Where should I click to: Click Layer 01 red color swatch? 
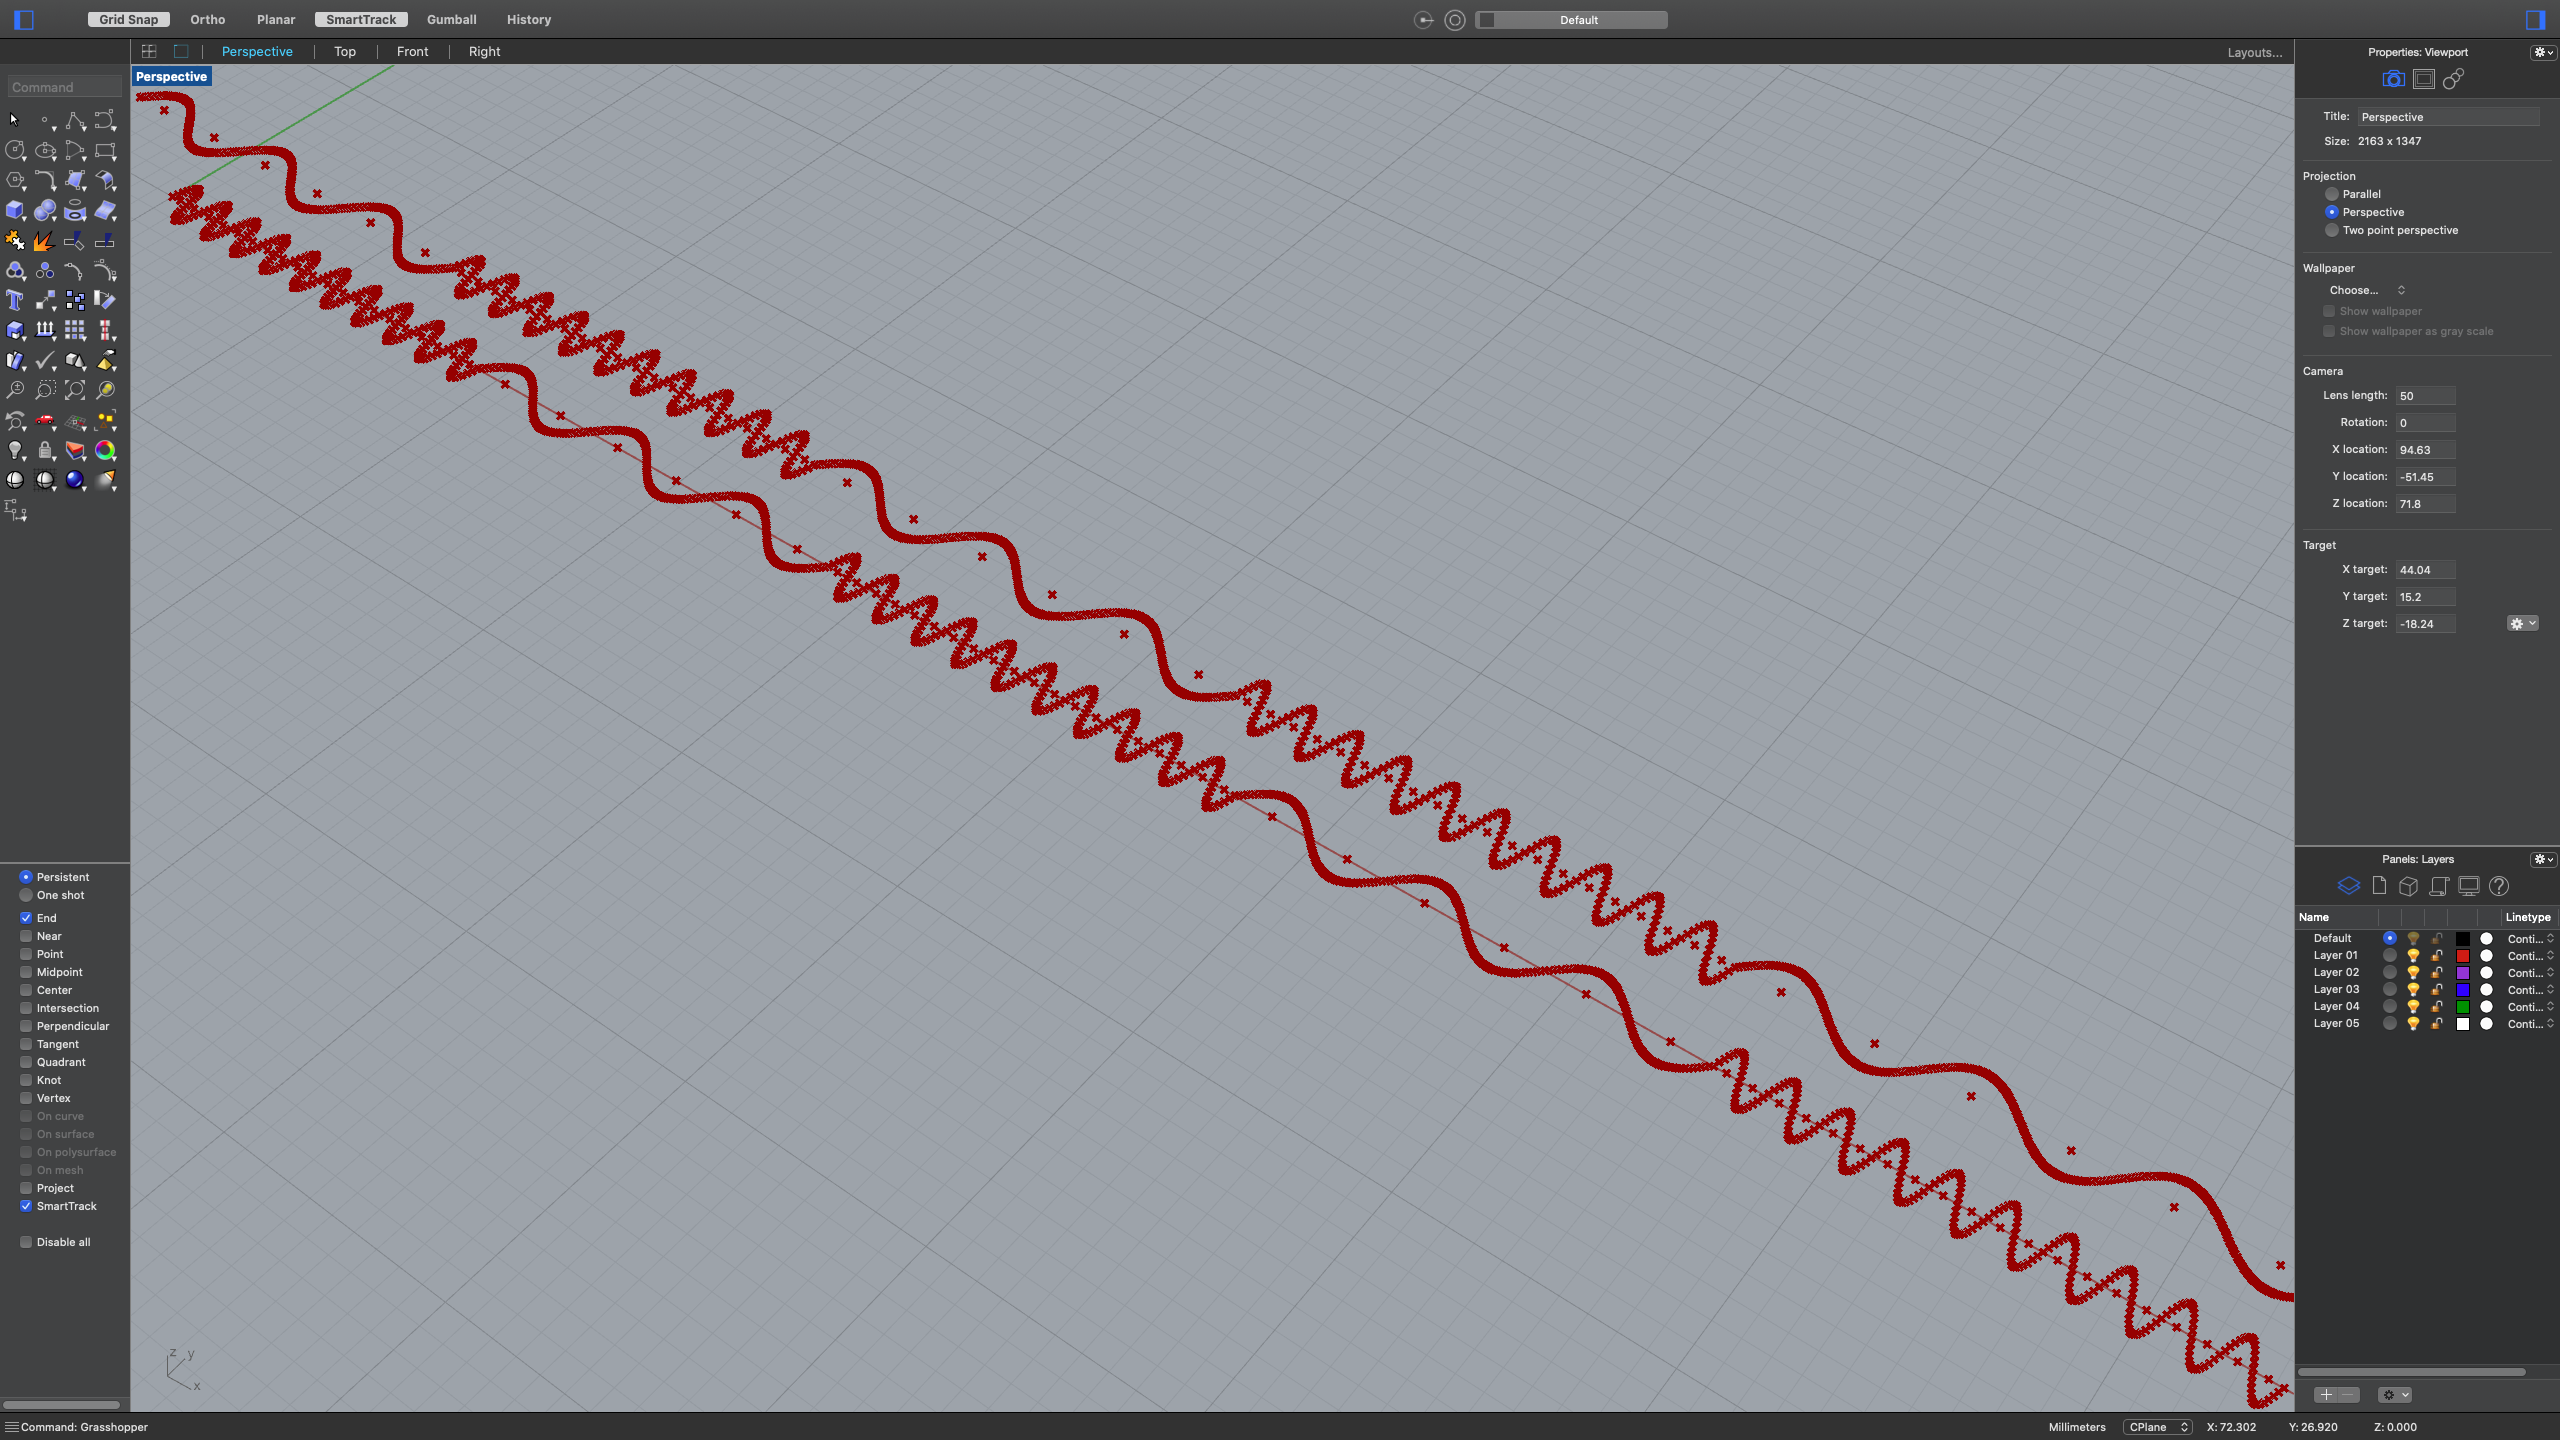point(2463,956)
